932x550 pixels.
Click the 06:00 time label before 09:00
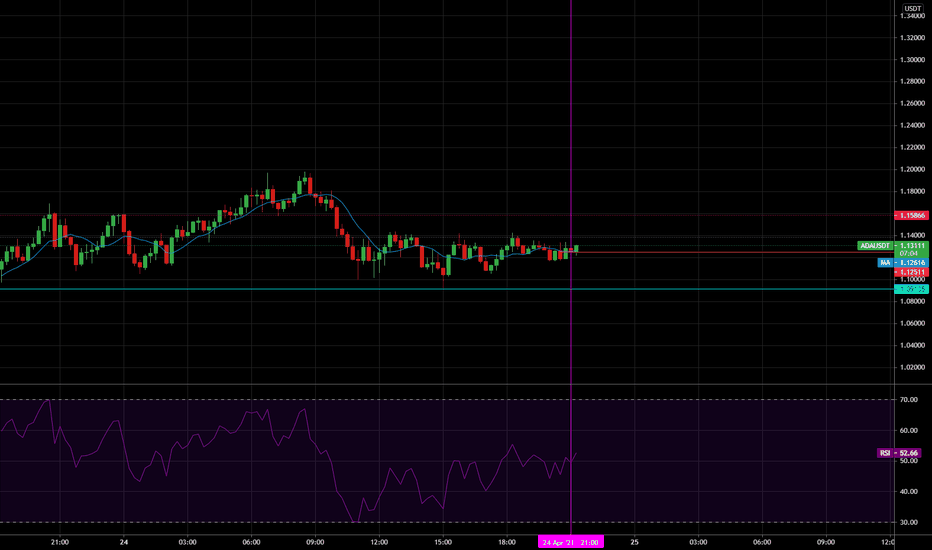[251, 542]
